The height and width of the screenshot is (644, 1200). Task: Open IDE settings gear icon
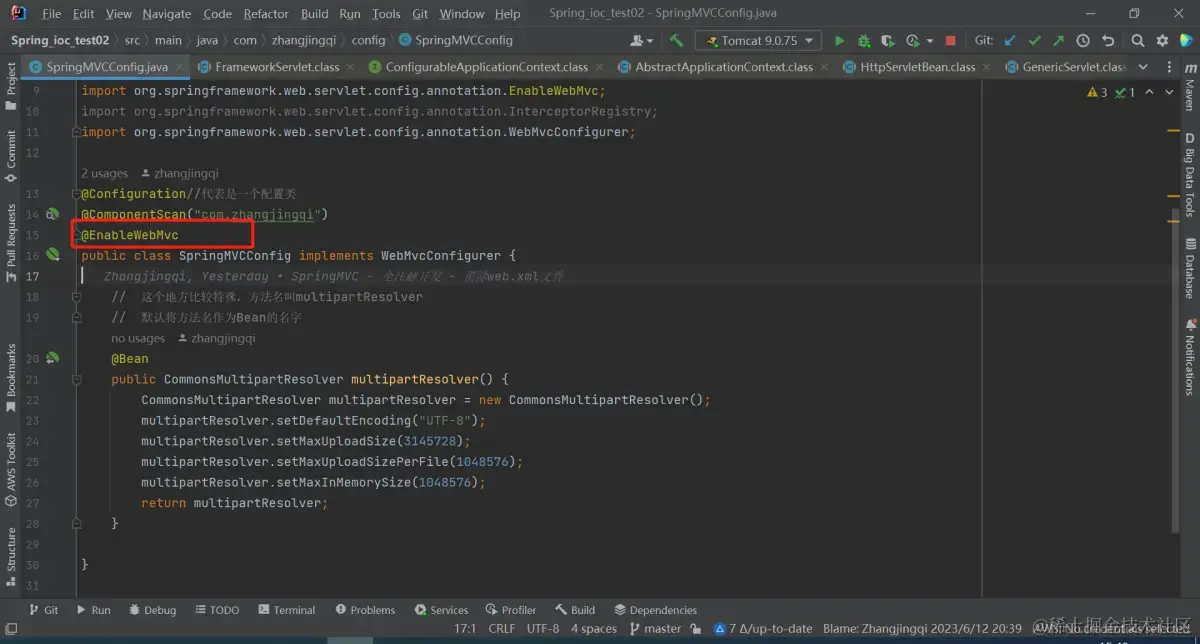coord(1162,41)
